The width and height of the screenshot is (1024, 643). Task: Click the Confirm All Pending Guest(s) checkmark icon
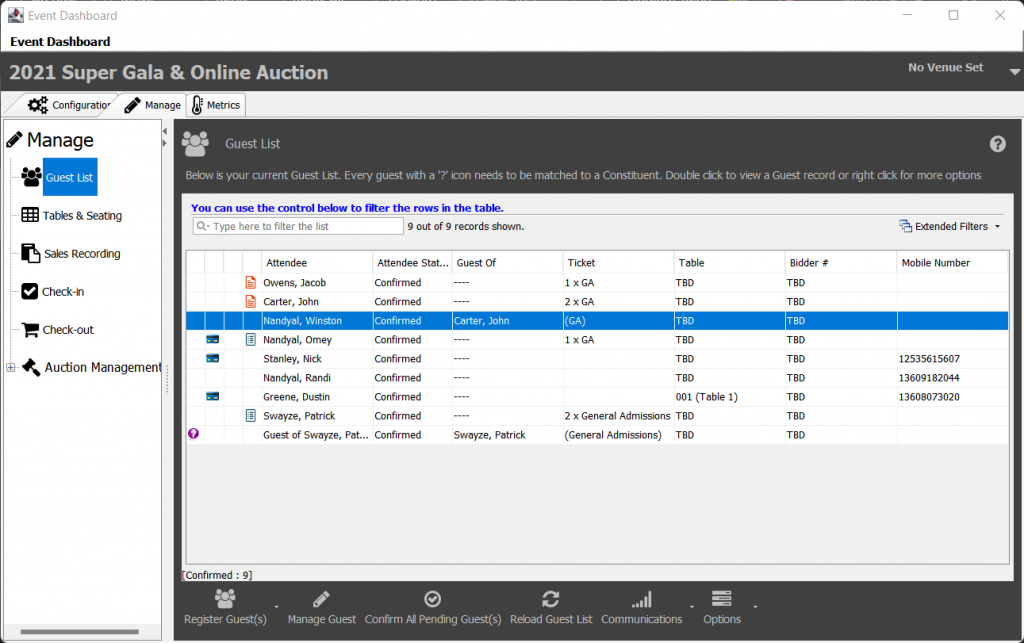[x=432, y=599]
